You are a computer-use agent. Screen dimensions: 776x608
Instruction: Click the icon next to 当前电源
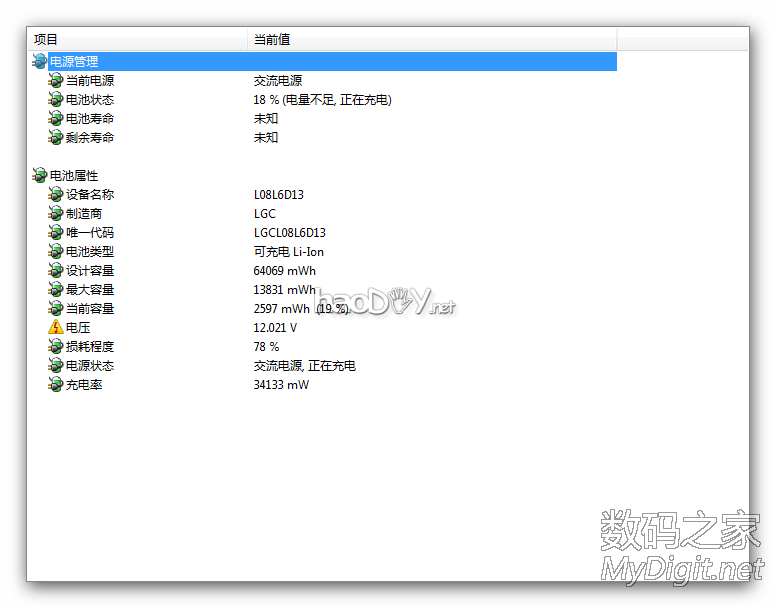click(x=55, y=81)
